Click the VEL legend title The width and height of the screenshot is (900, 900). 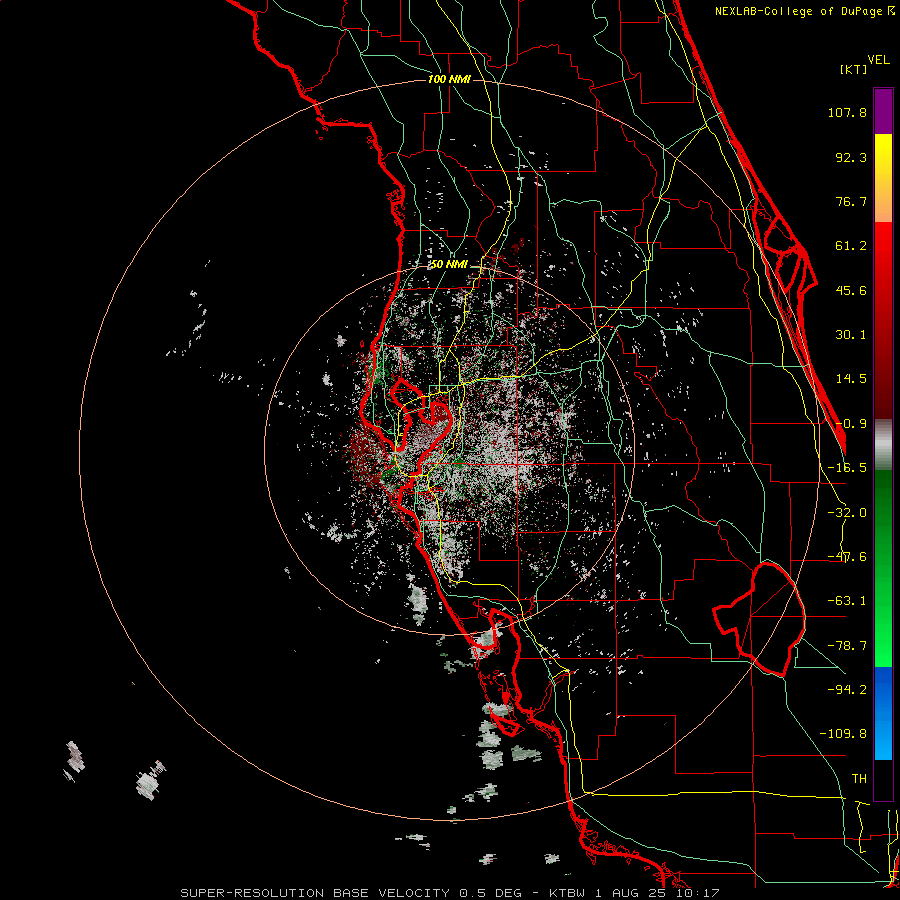pyautogui.click(x=878, y=60)
